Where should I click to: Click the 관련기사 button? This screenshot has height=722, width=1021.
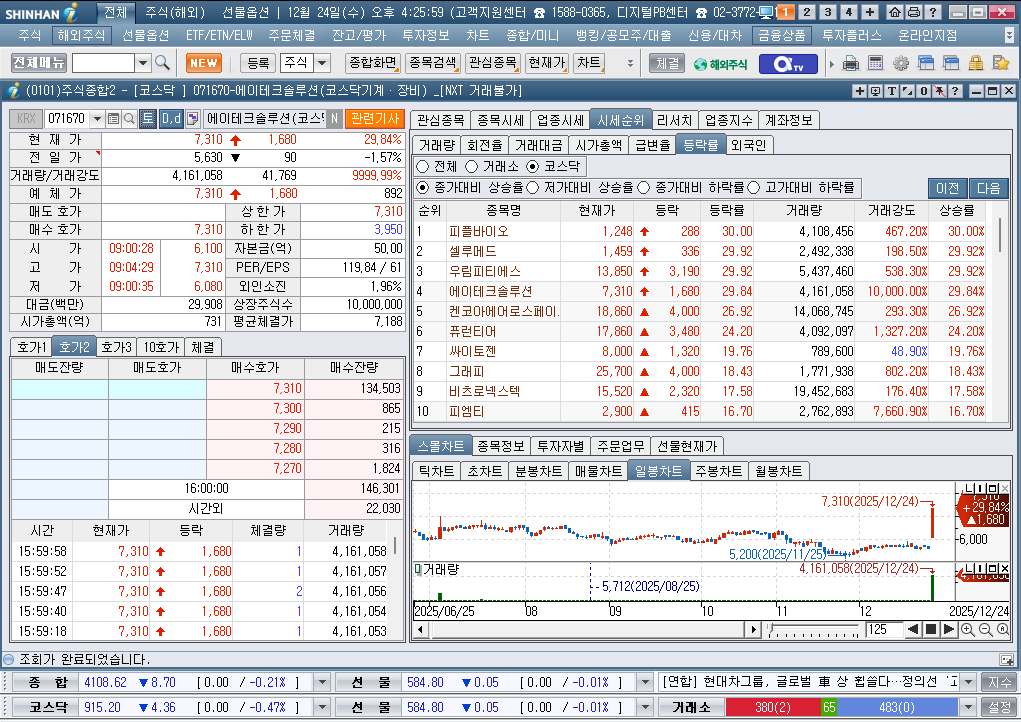click(374, 118)
